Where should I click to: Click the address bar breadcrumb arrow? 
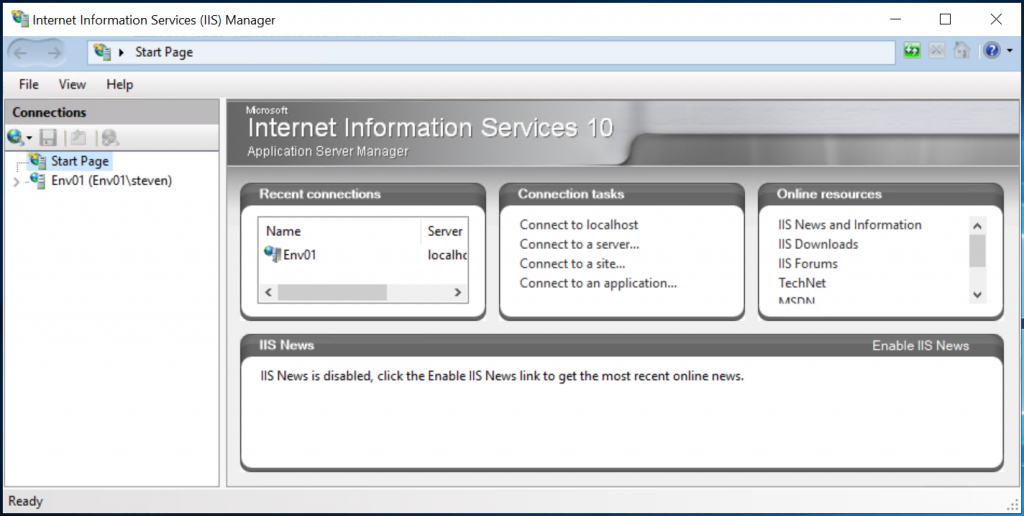point(121,52)
